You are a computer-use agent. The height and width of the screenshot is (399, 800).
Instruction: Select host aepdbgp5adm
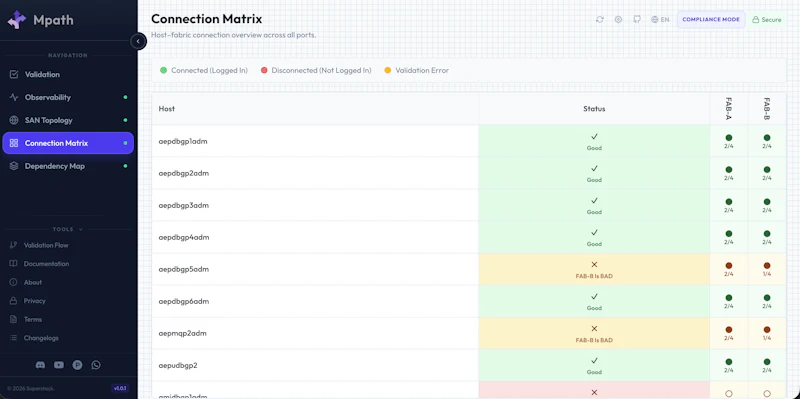point(184,269)
